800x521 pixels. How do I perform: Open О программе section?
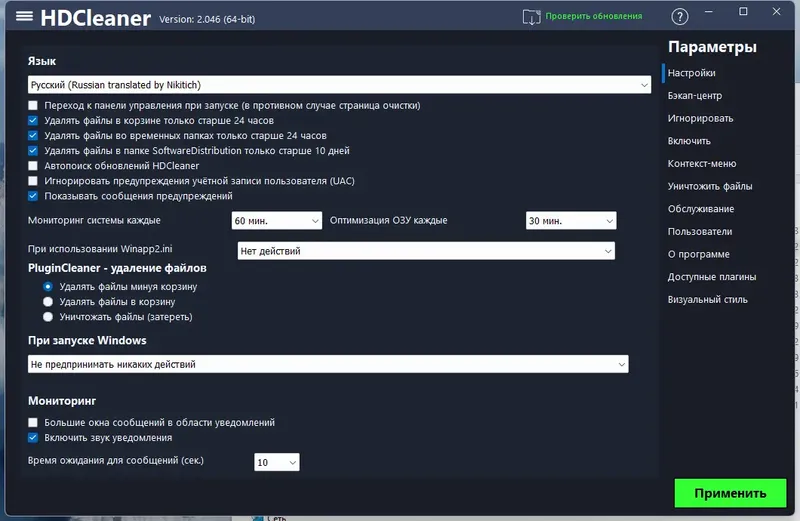pyautogui.click(x=698, y=254)
